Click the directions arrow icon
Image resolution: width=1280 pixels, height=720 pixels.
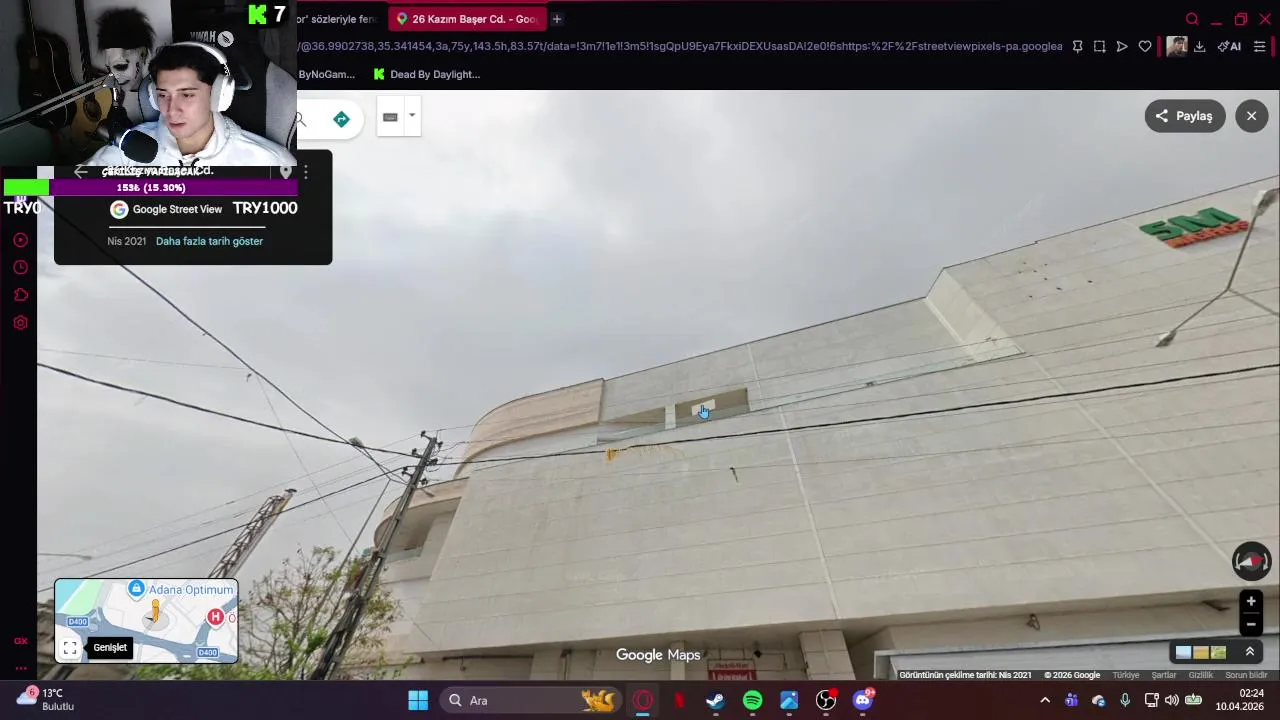coord(341,119)
